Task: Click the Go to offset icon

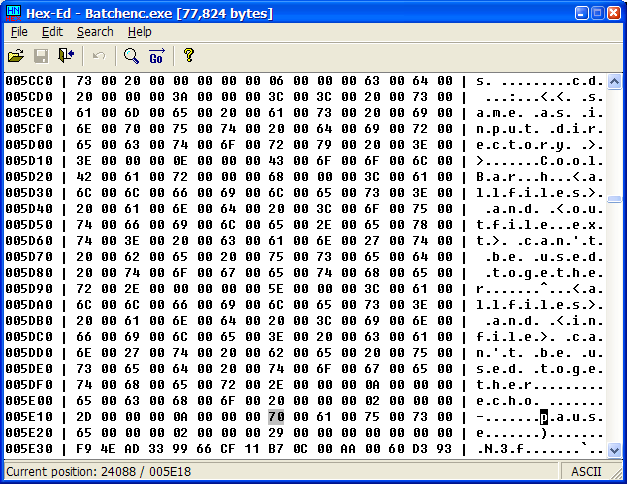Action: click(x=156, y=56)
